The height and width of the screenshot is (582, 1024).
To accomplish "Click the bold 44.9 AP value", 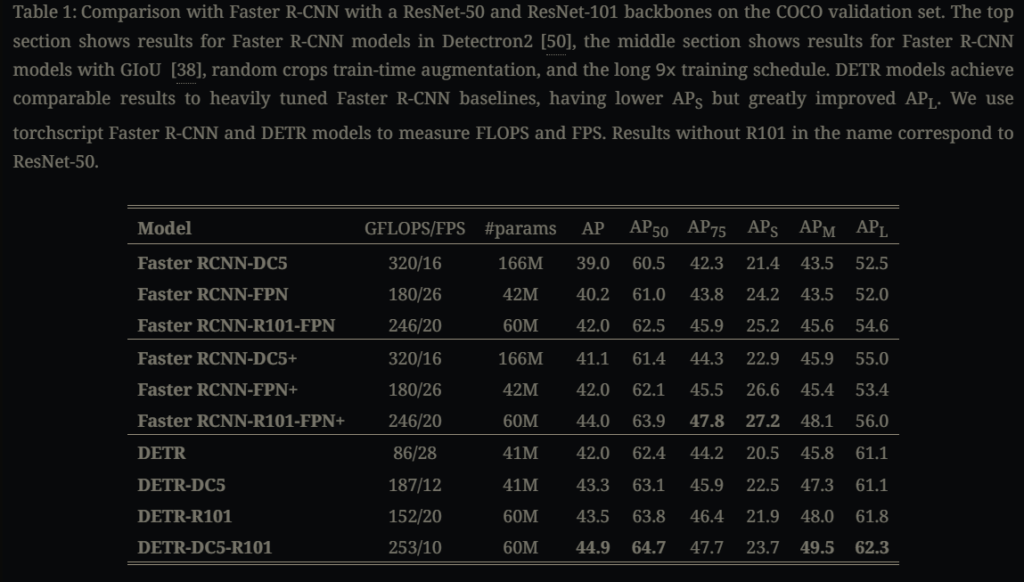I will pos(593,547).
